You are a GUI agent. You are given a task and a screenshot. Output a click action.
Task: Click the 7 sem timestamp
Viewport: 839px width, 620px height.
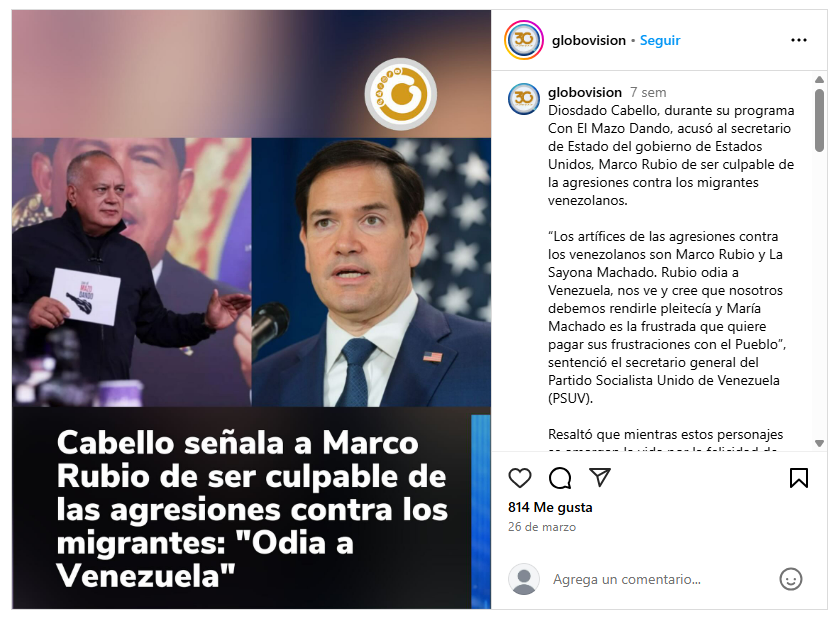pos(648,93)
